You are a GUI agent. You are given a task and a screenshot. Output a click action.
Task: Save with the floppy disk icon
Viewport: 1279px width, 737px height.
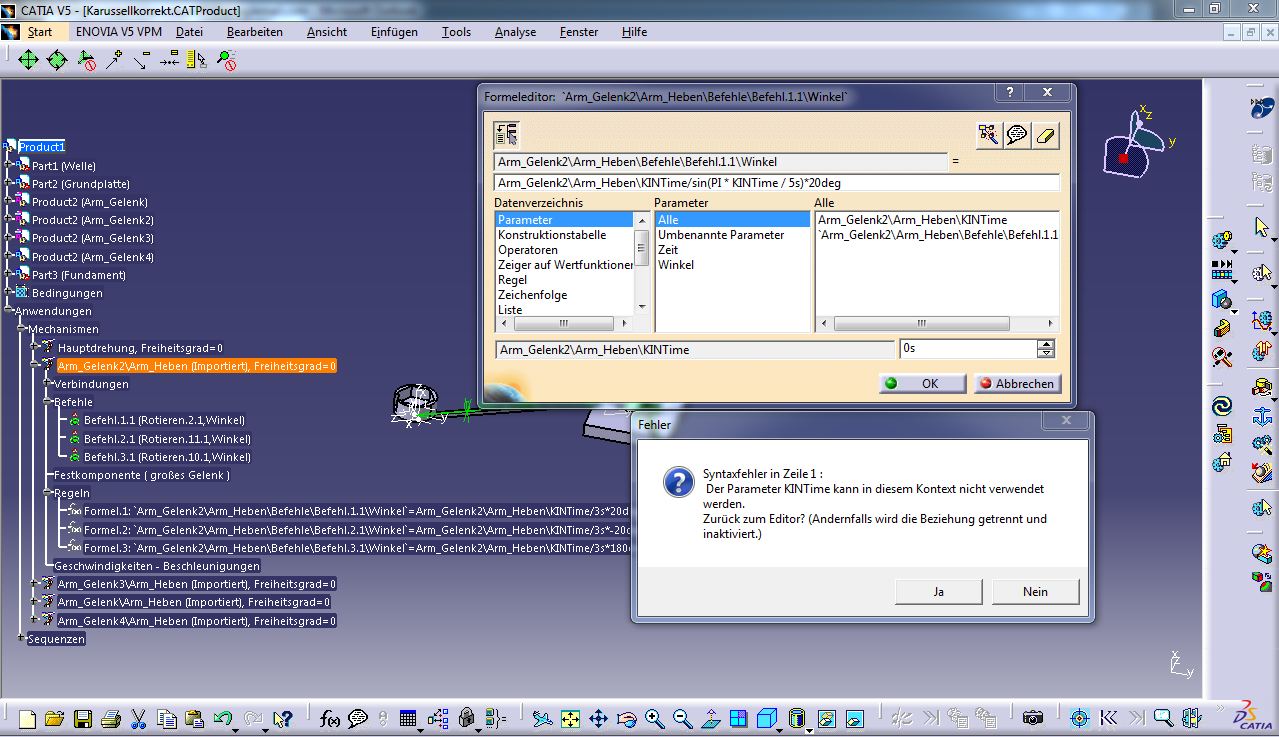(x=83, y=718)
